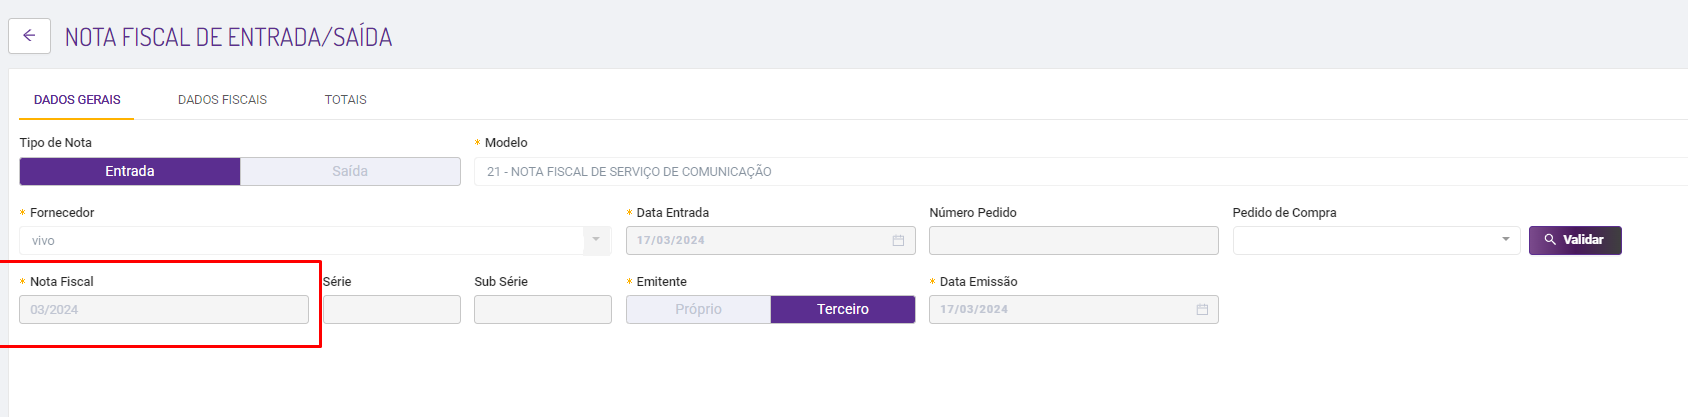Set Emitente to Terceiro
1688x417 pixels.
[x=843, y=309]
